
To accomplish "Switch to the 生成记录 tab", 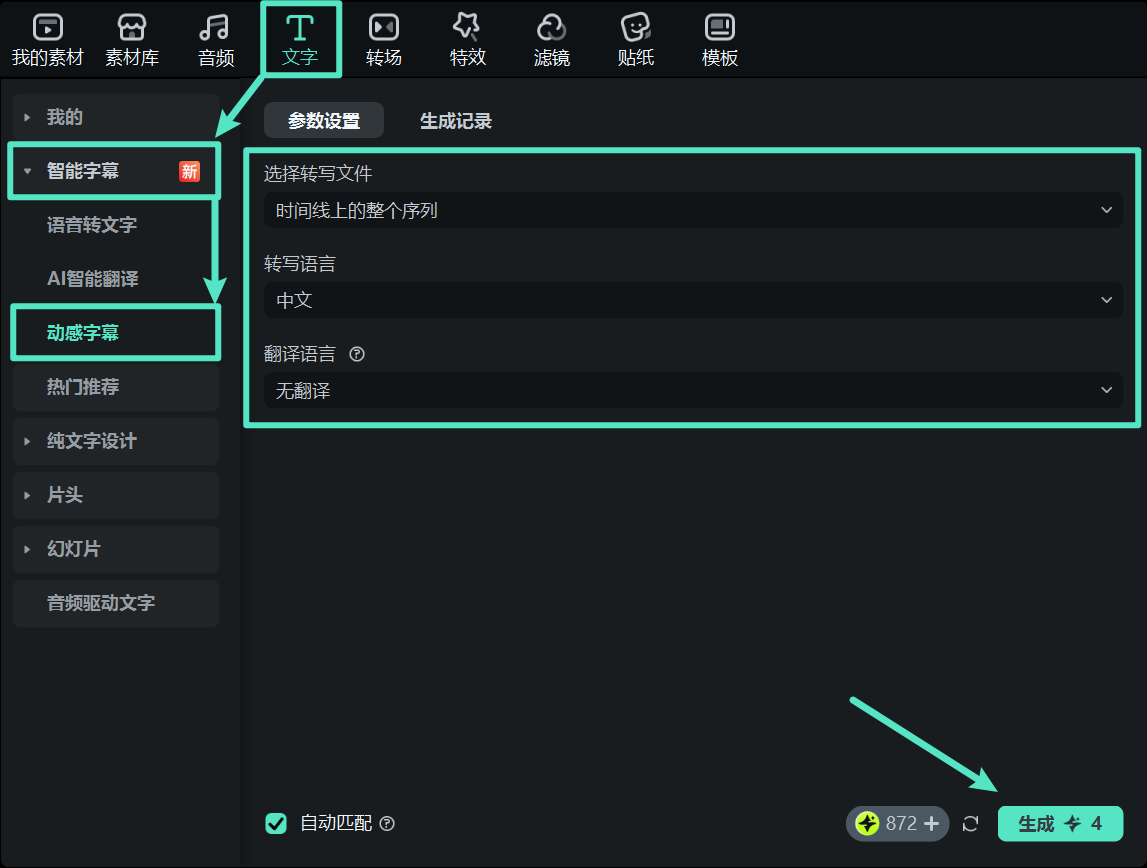I will [x=456, y=120].
